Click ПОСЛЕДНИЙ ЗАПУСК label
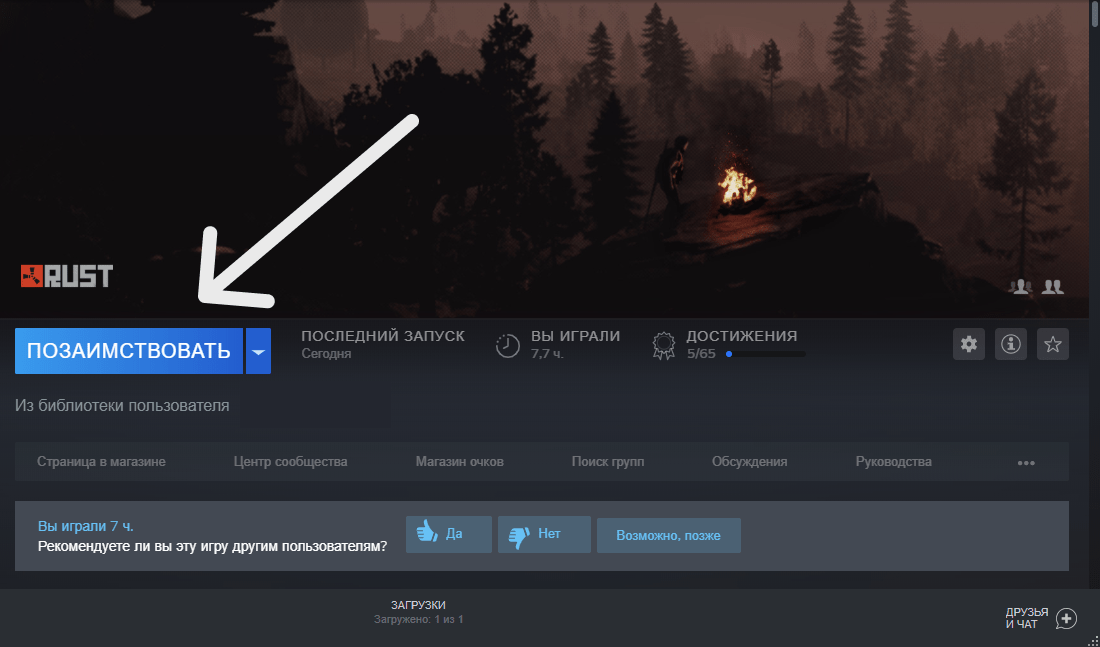This screenshot has height=647, width=1100. [383, 336]
